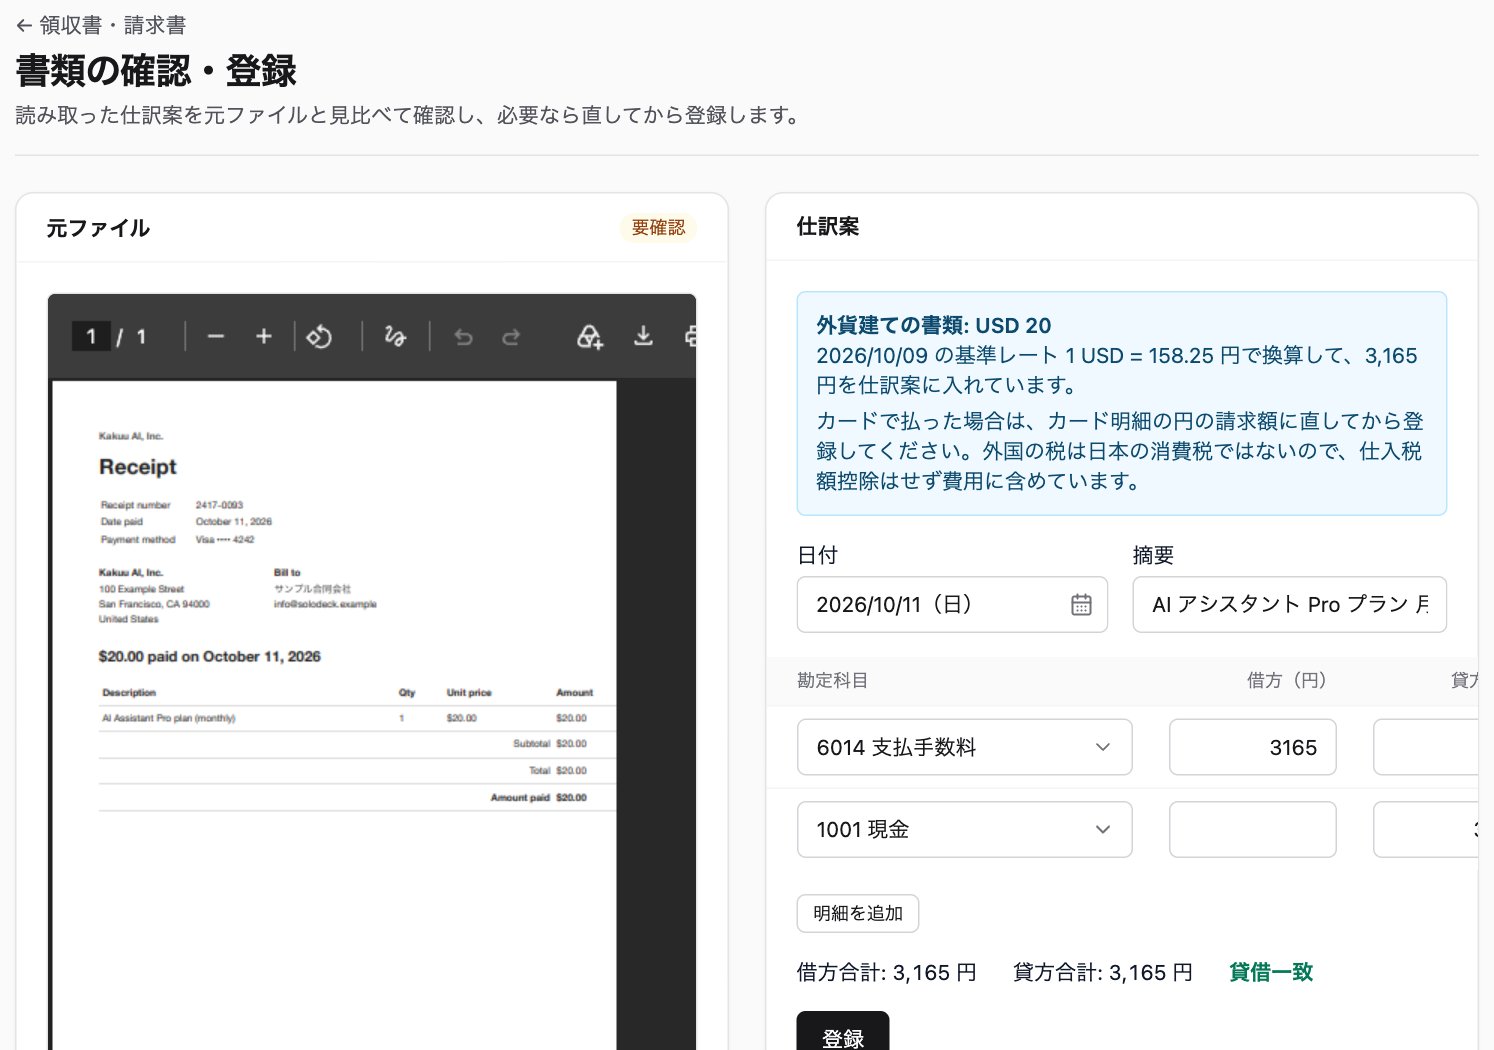Download the PDF file

click(x=643, y=337)
